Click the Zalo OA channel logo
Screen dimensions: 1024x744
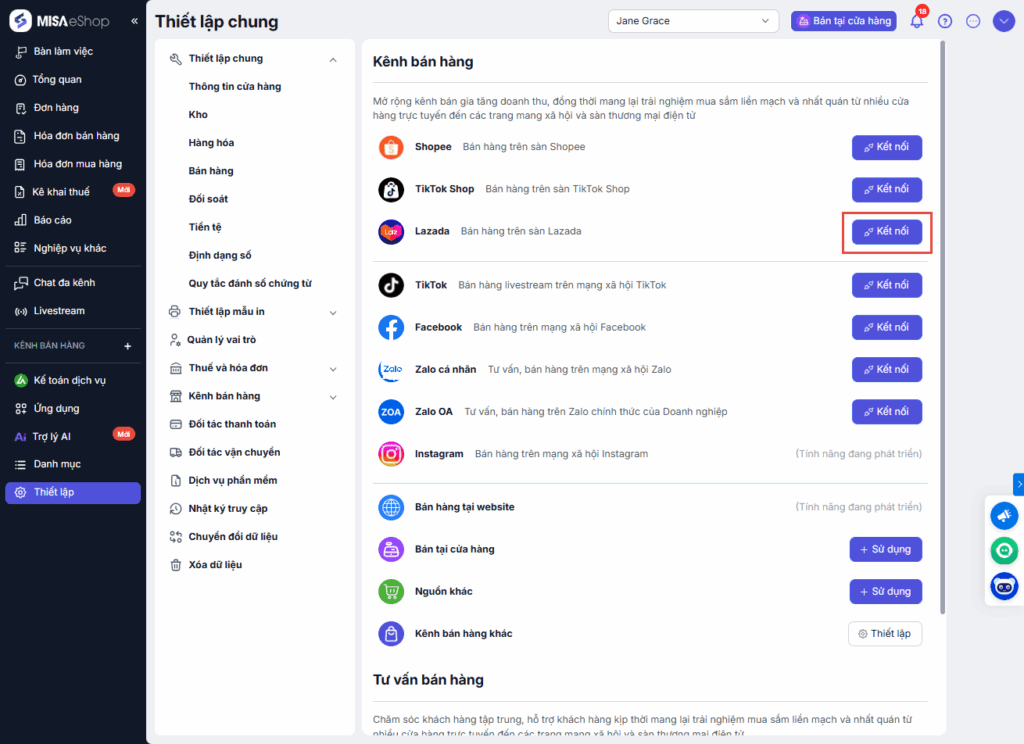pyautogui.click(x=391, y=412)
